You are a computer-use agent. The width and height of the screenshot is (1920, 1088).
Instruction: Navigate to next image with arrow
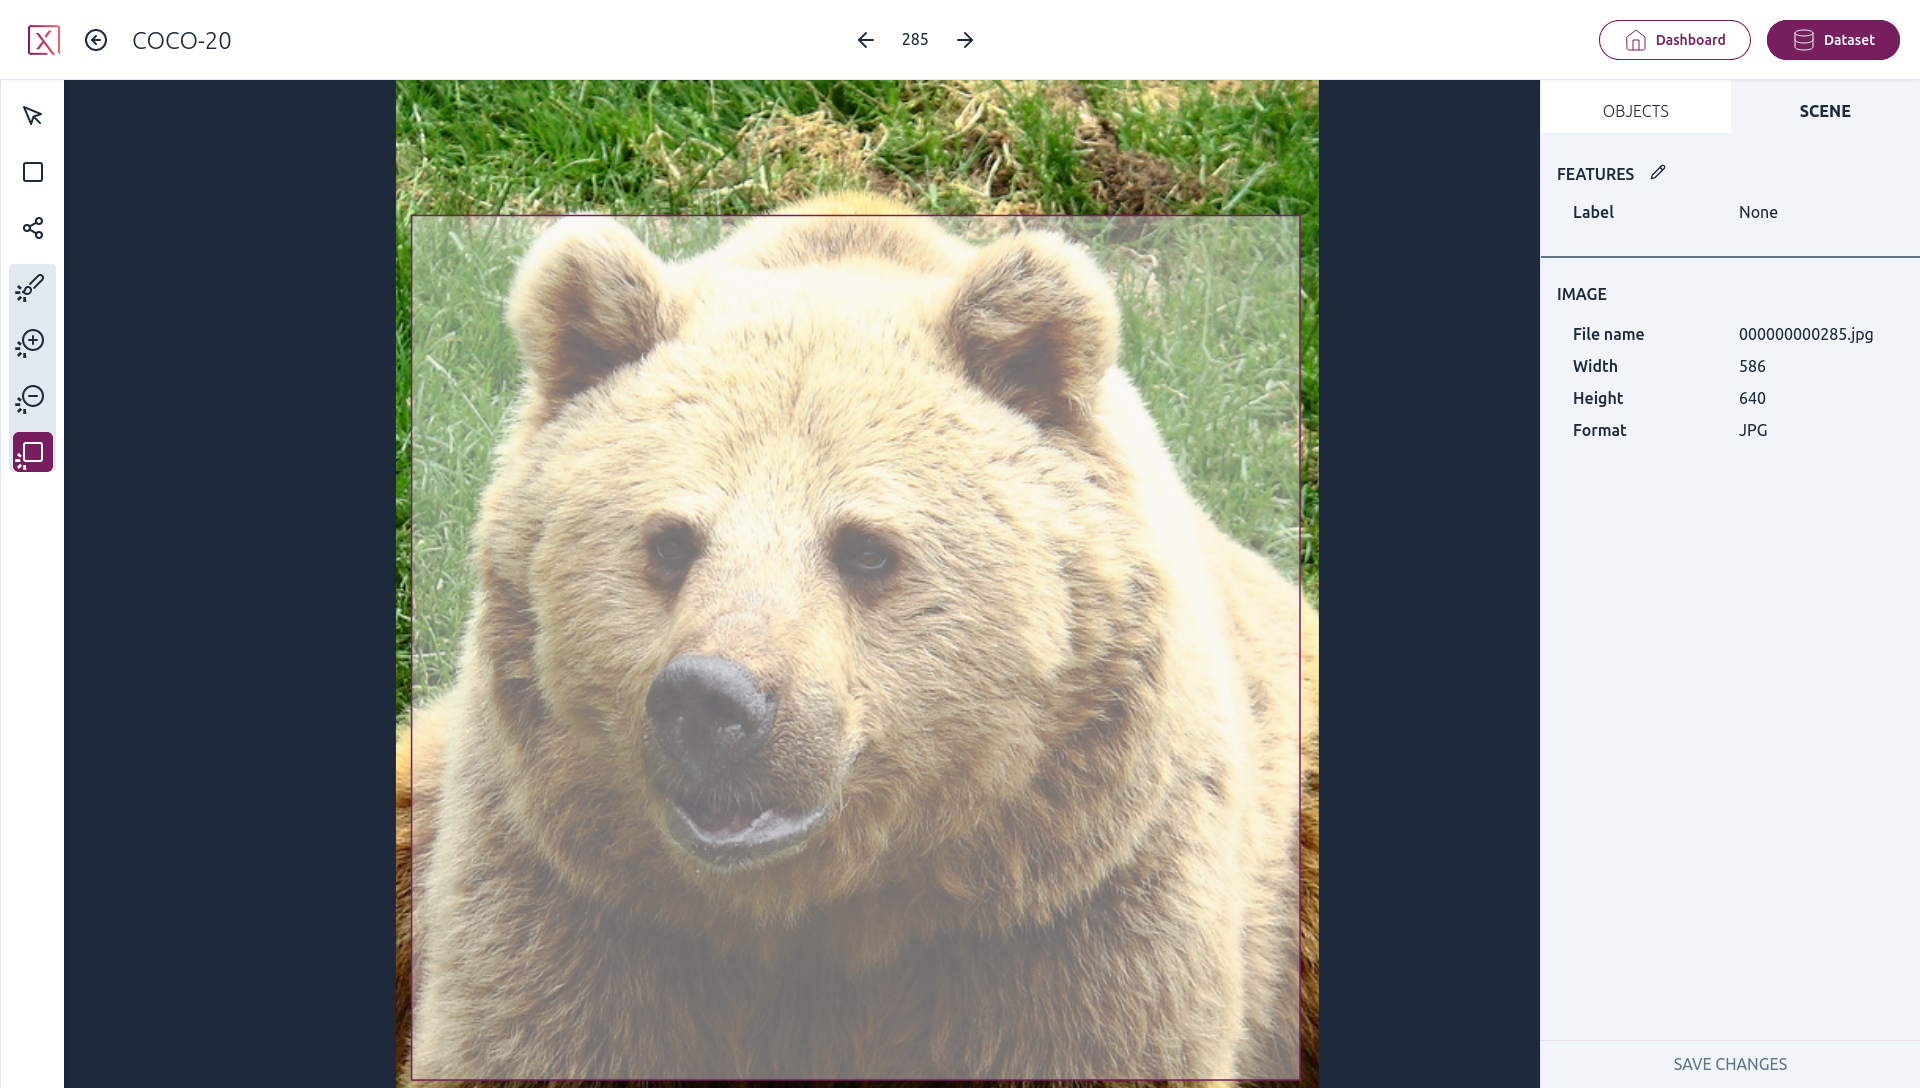coord(965,40)
